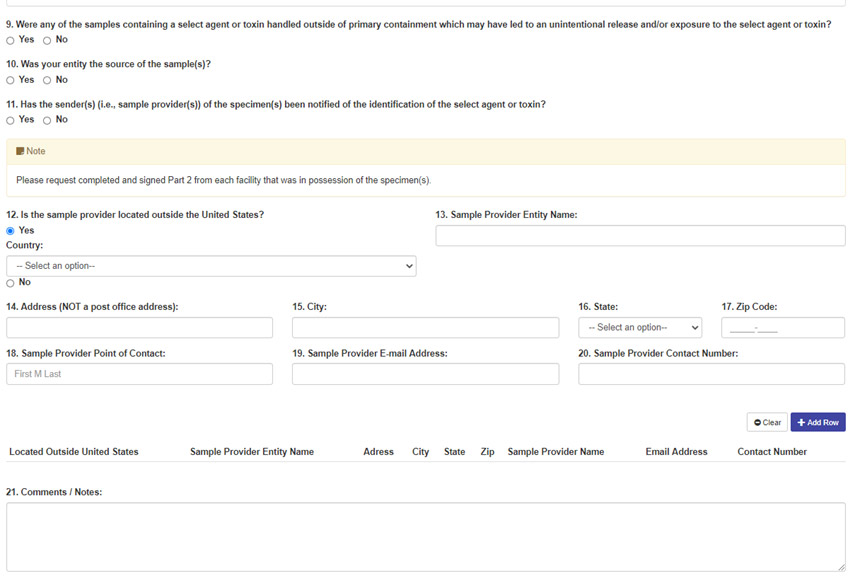This screenshot has width=855, height=583.
Task: Click the Comments / Notes text area
Action: (426, 537)
